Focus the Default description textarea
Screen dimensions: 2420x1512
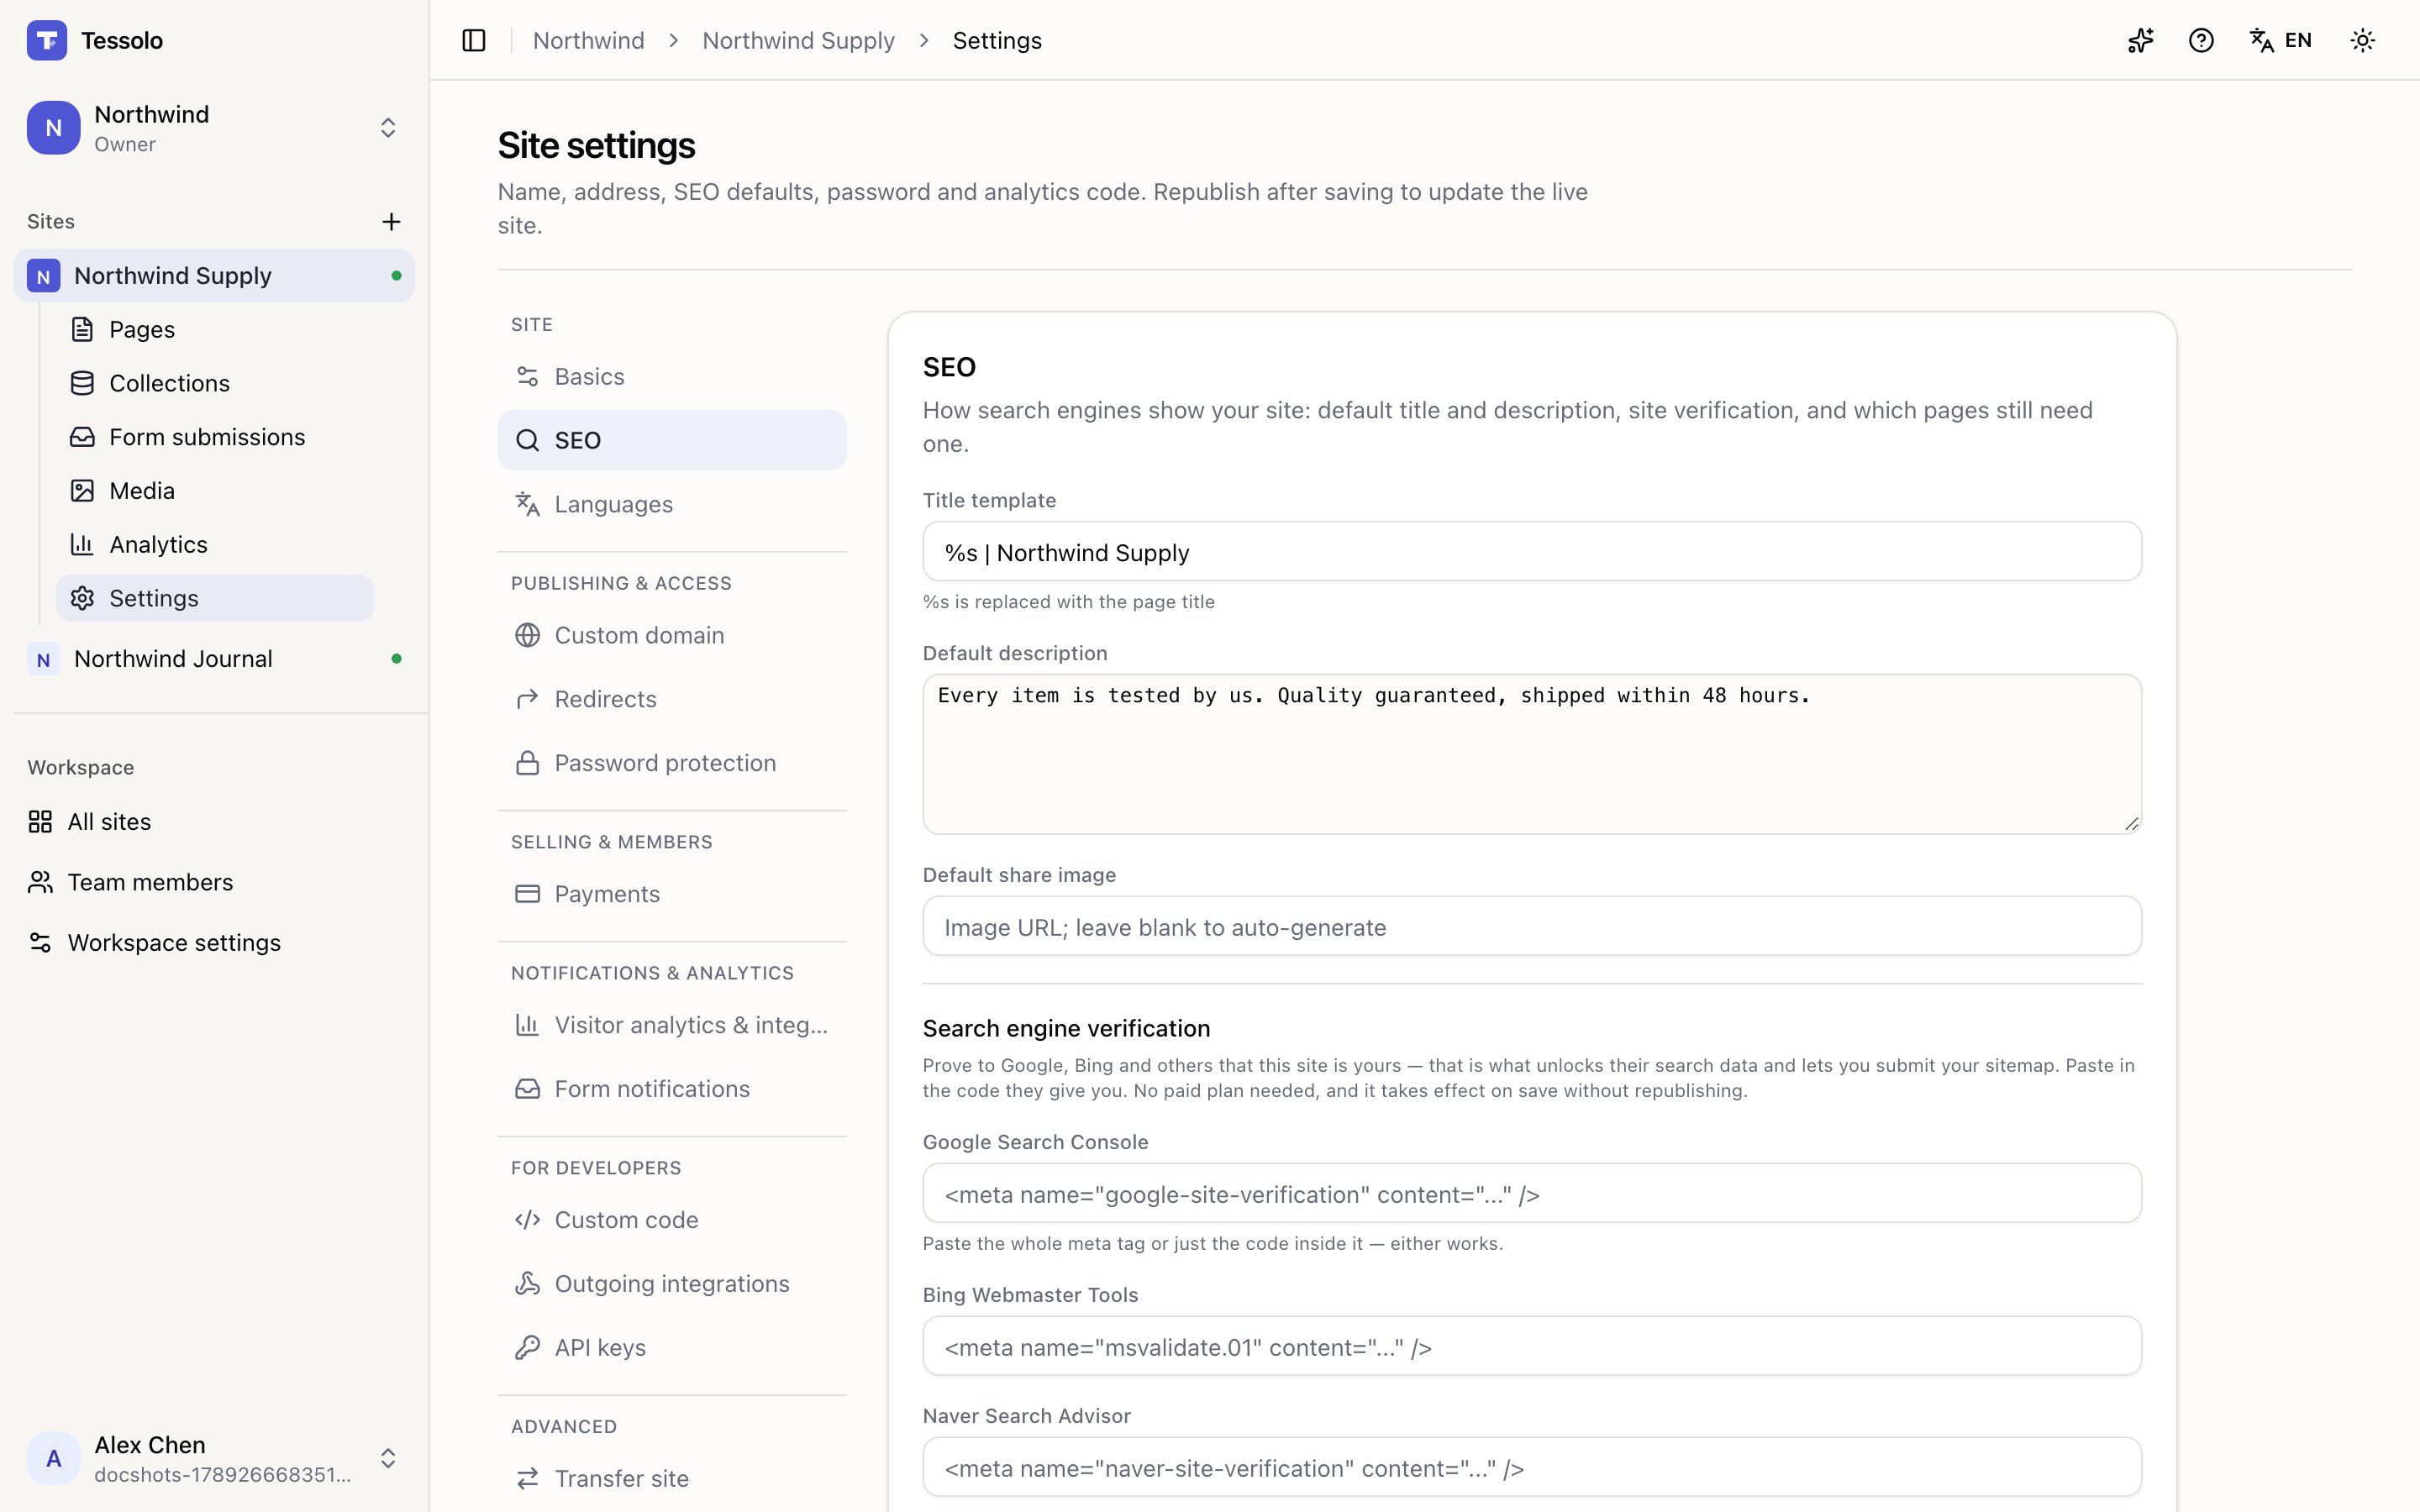click(x=1532, y=755)
